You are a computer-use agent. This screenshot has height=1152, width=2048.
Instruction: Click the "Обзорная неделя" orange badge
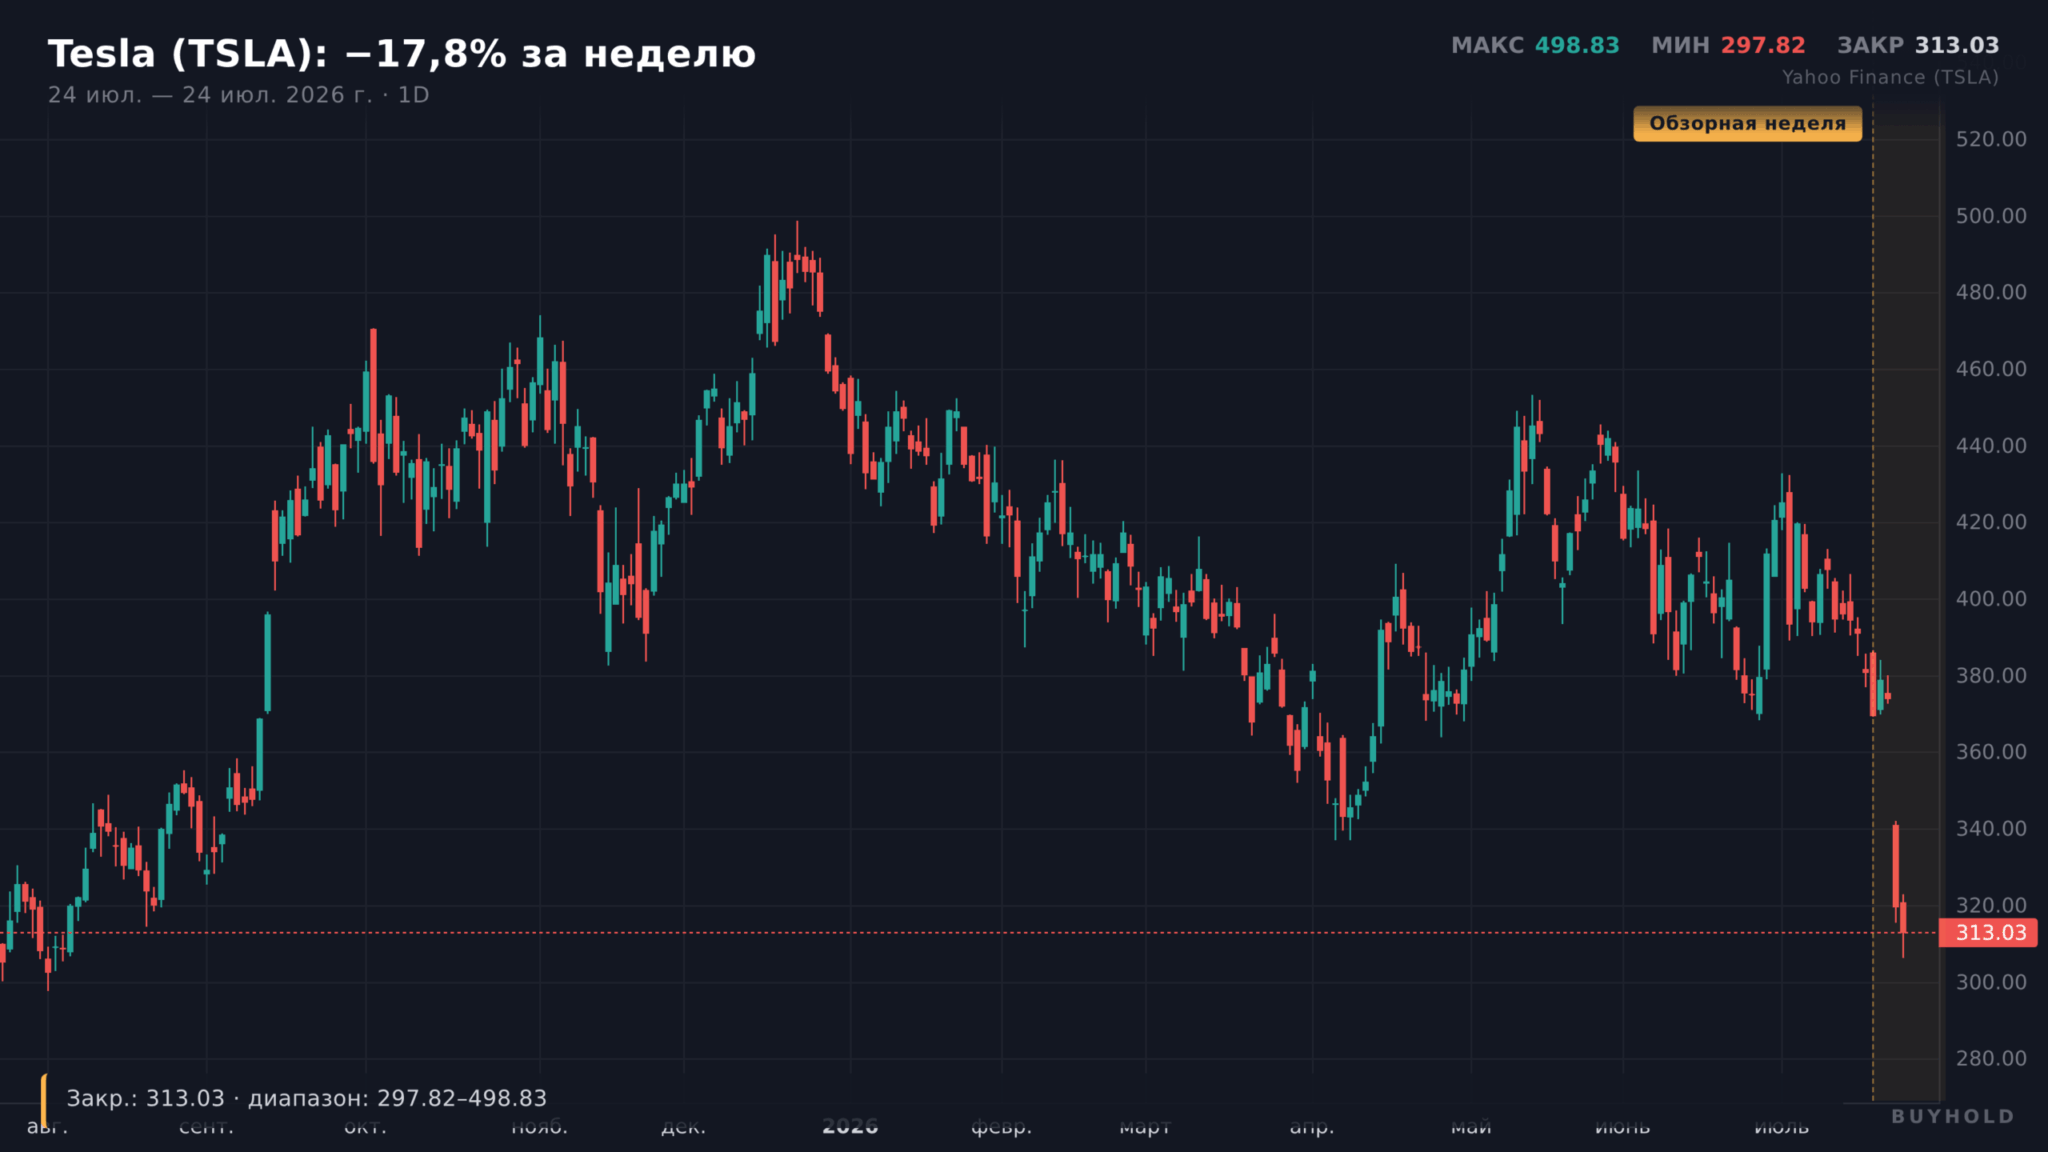tap(1747, 124)
